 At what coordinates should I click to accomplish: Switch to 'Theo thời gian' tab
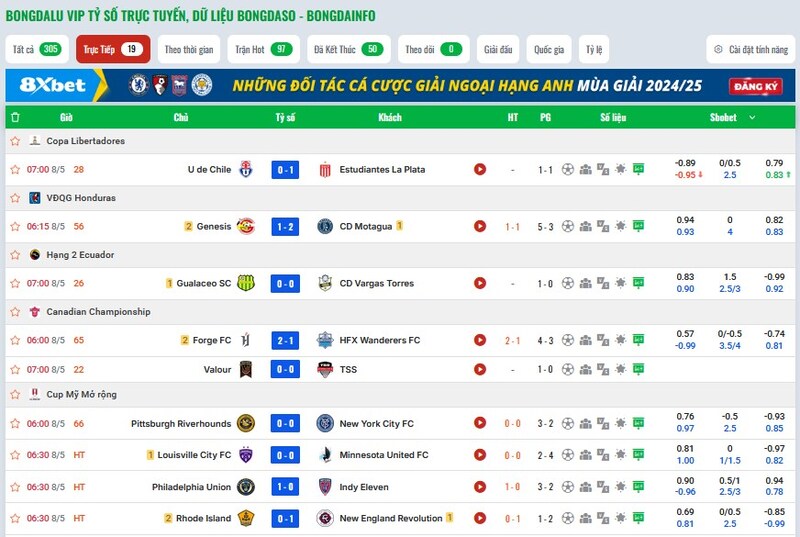[189, 49]
